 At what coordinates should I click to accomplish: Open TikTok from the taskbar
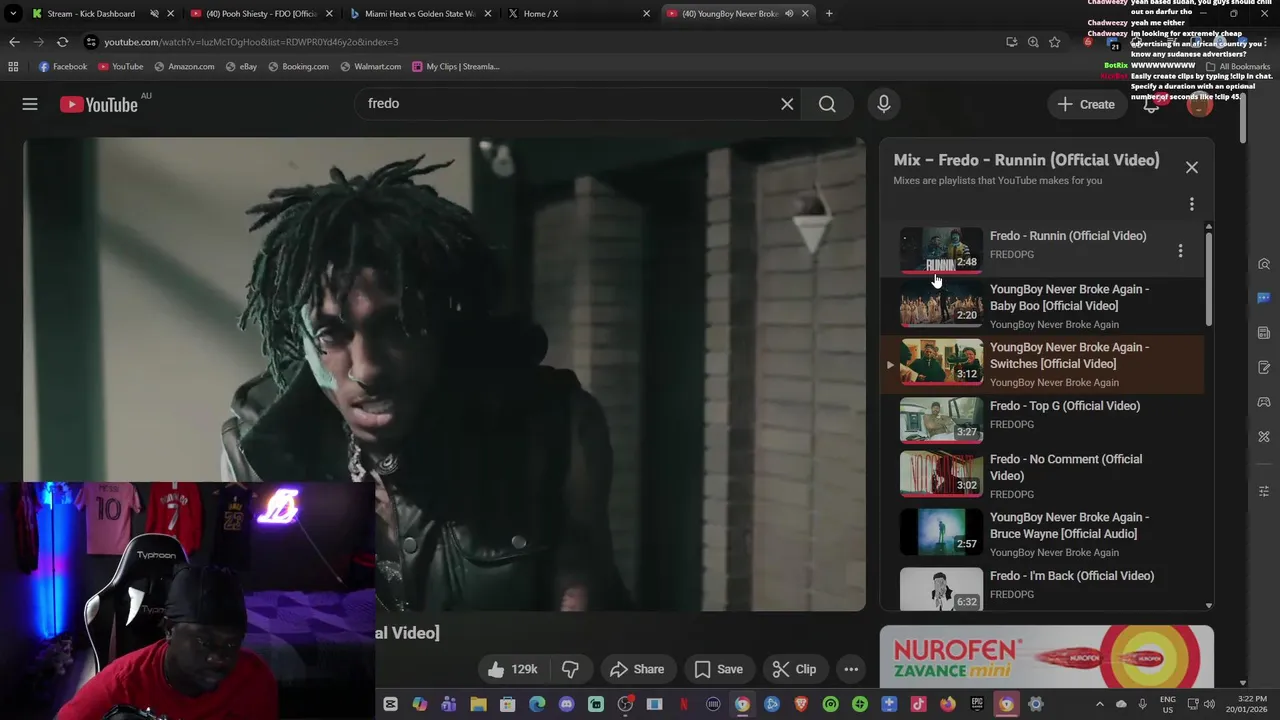tap(918, 704)
